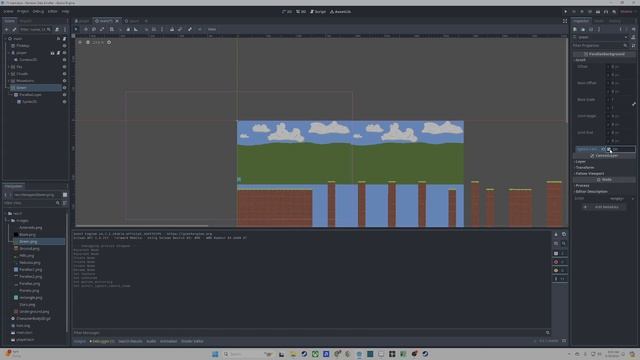Screen dimensions: 640x360
Task: Toggle visibility of the Sky node
Action: point(64,67)
